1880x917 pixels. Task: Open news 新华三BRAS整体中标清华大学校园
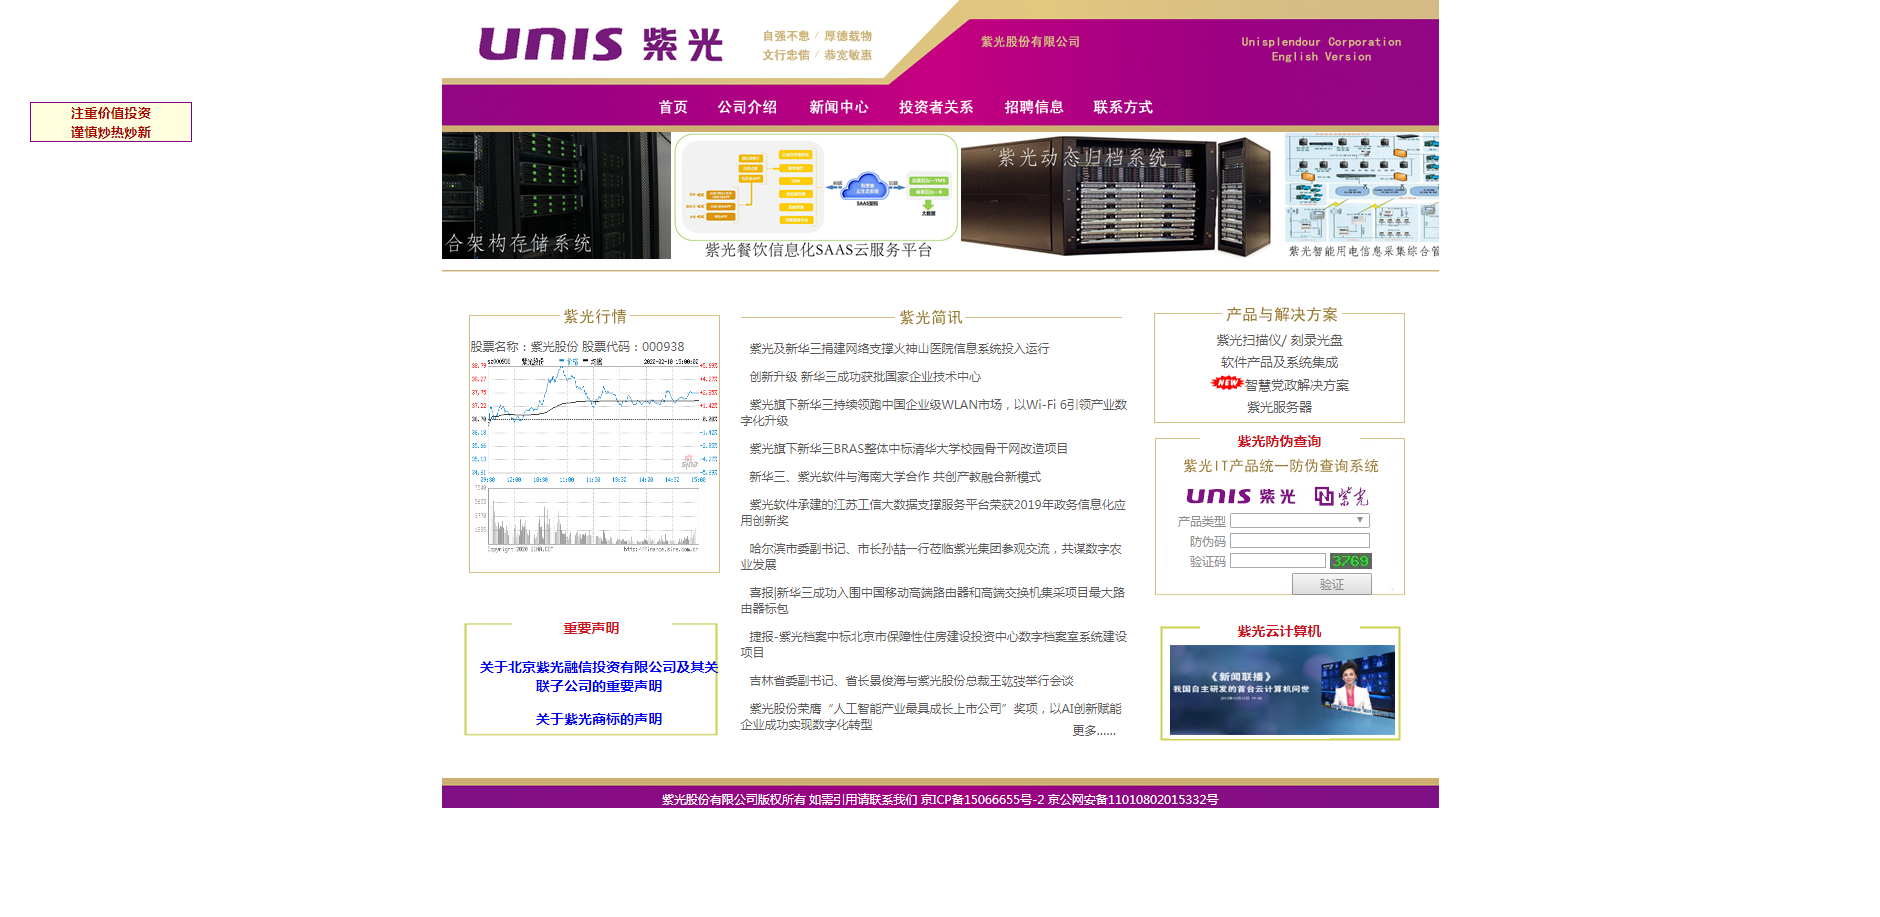point(908,449)
